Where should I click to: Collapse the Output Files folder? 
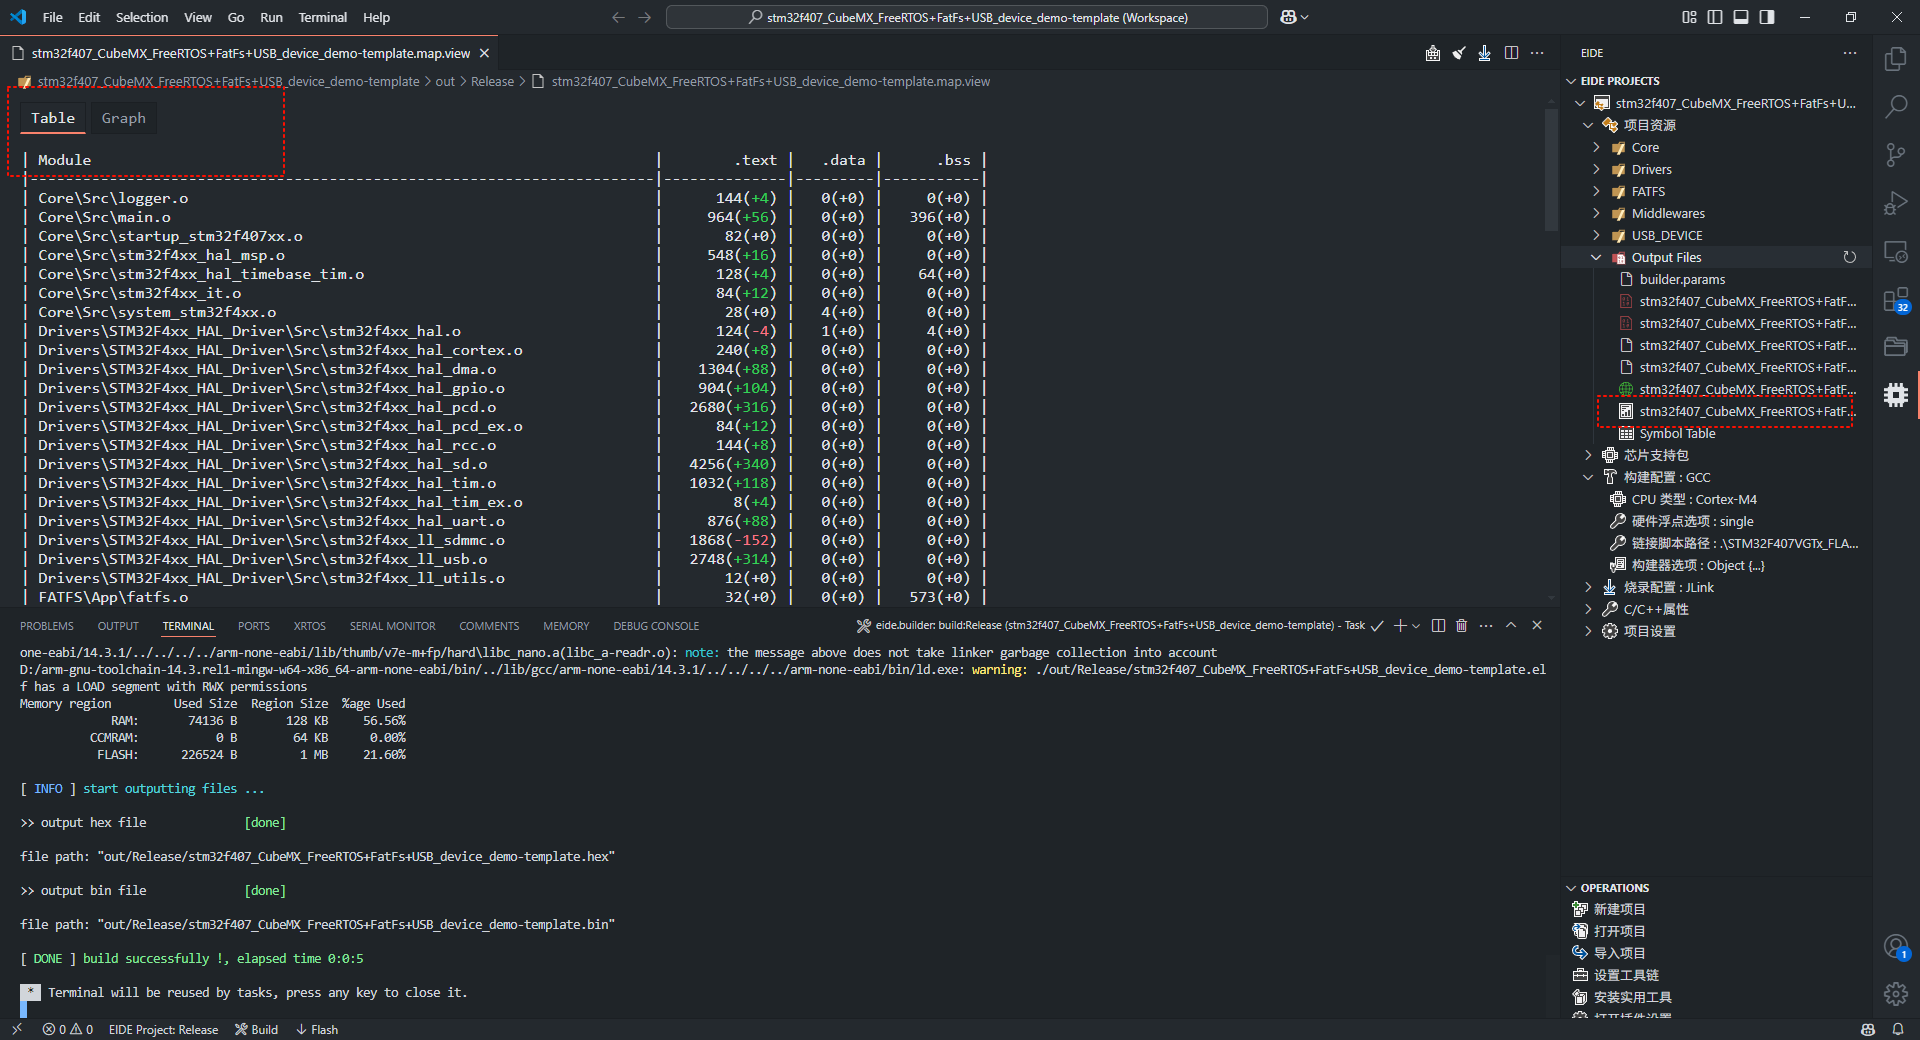(1596, 257)
